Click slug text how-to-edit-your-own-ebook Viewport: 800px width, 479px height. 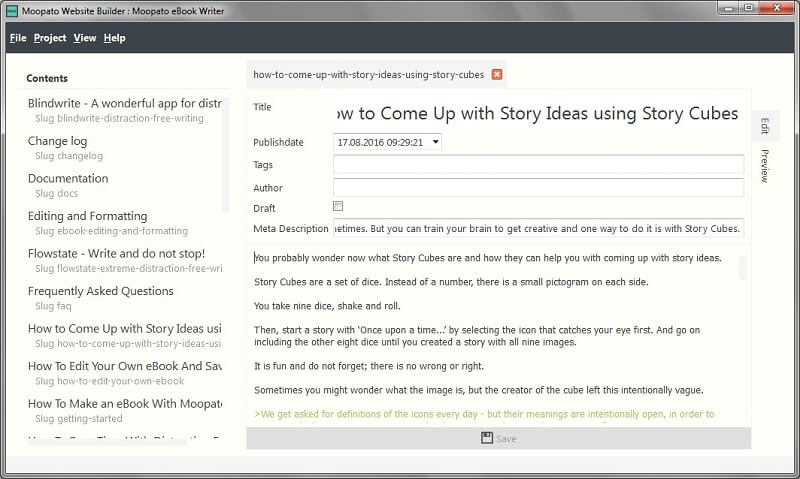[120, 381]
